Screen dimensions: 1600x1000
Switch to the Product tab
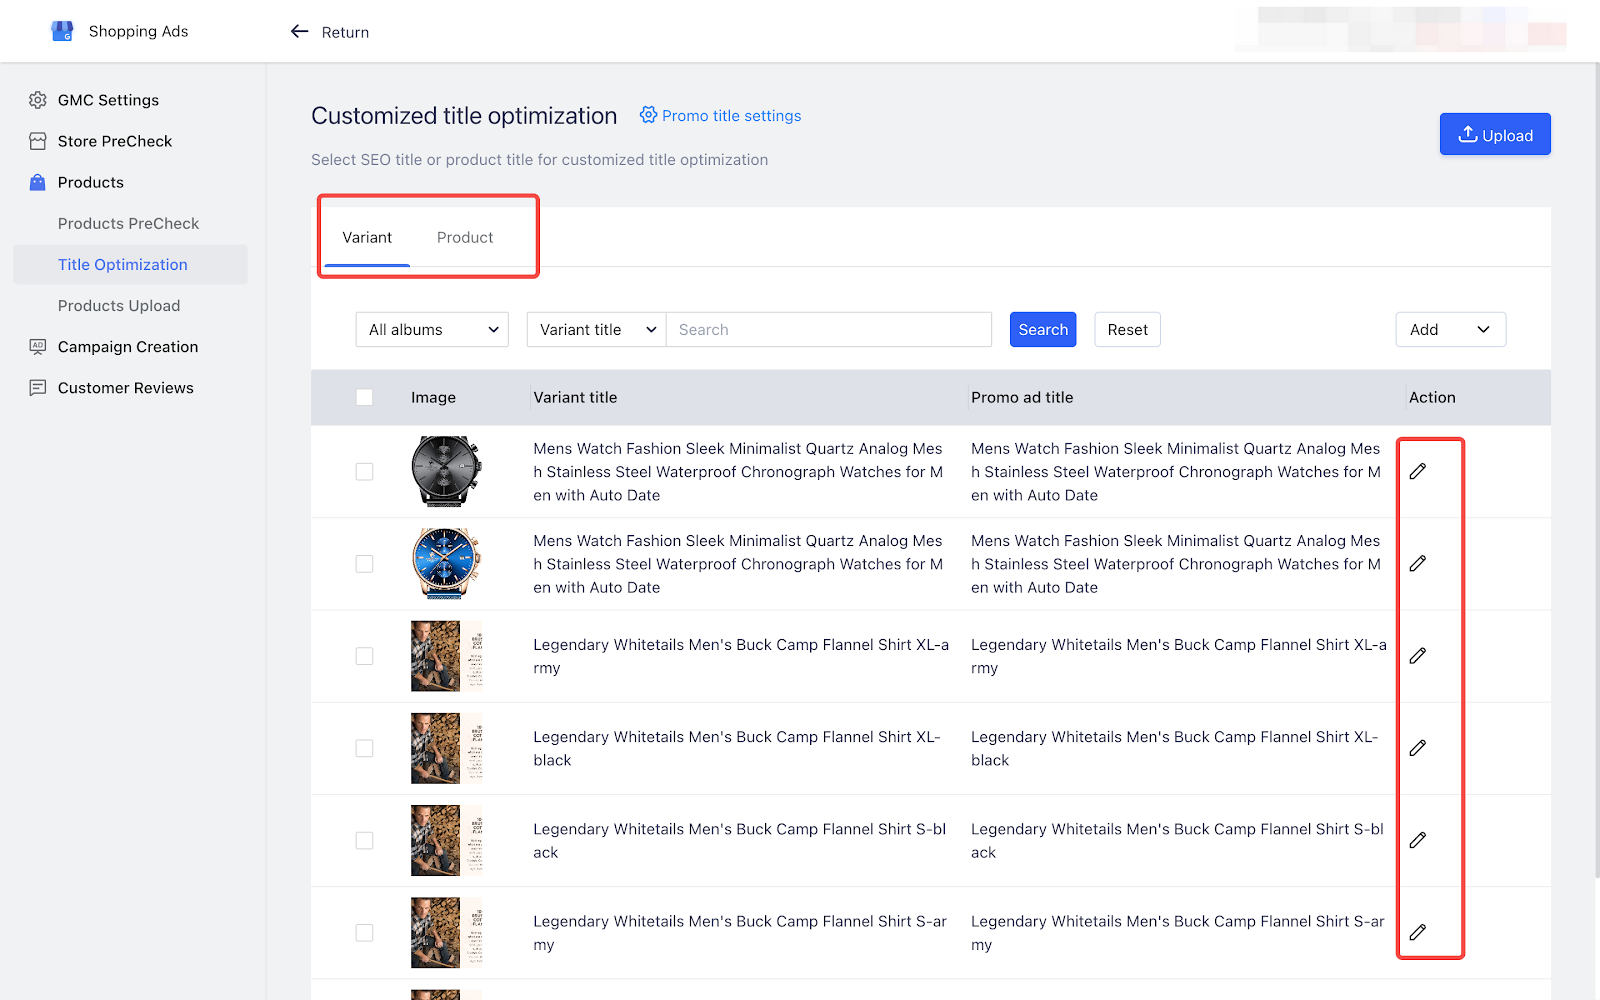coord(465,237)
